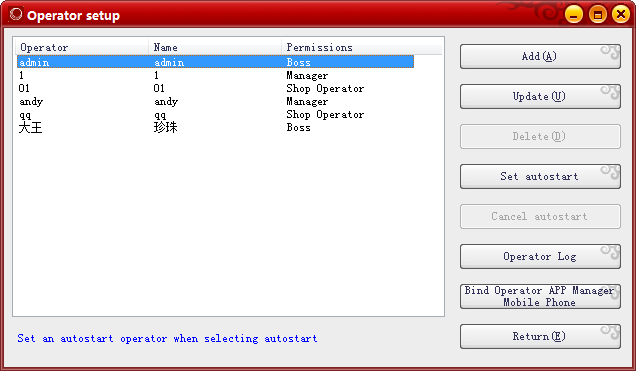Click the Add(A) button

pyautogui.click(x=540, y=56)
